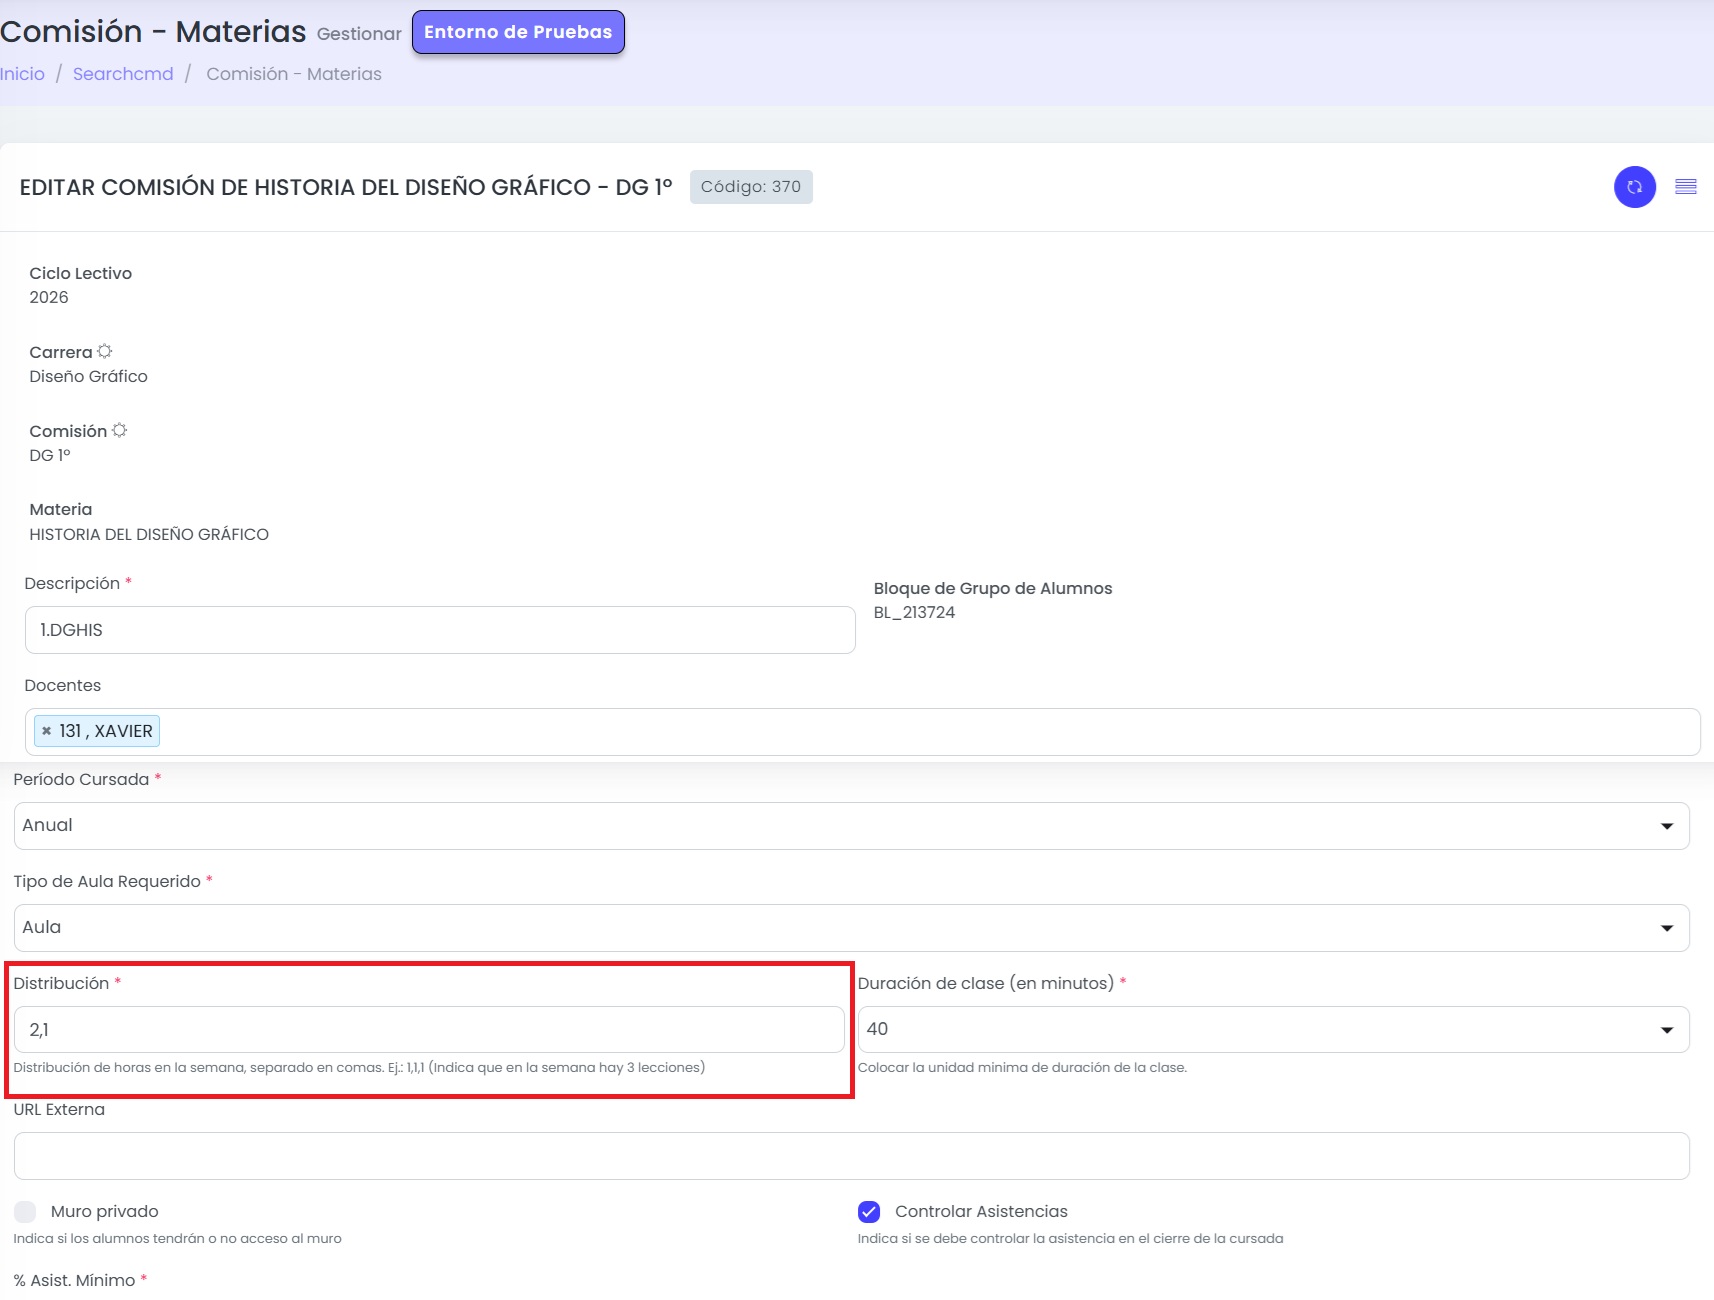Open the Searchcmd breadcrumb link
The image size is (1714, 1300).
click(x=123, y=74)
